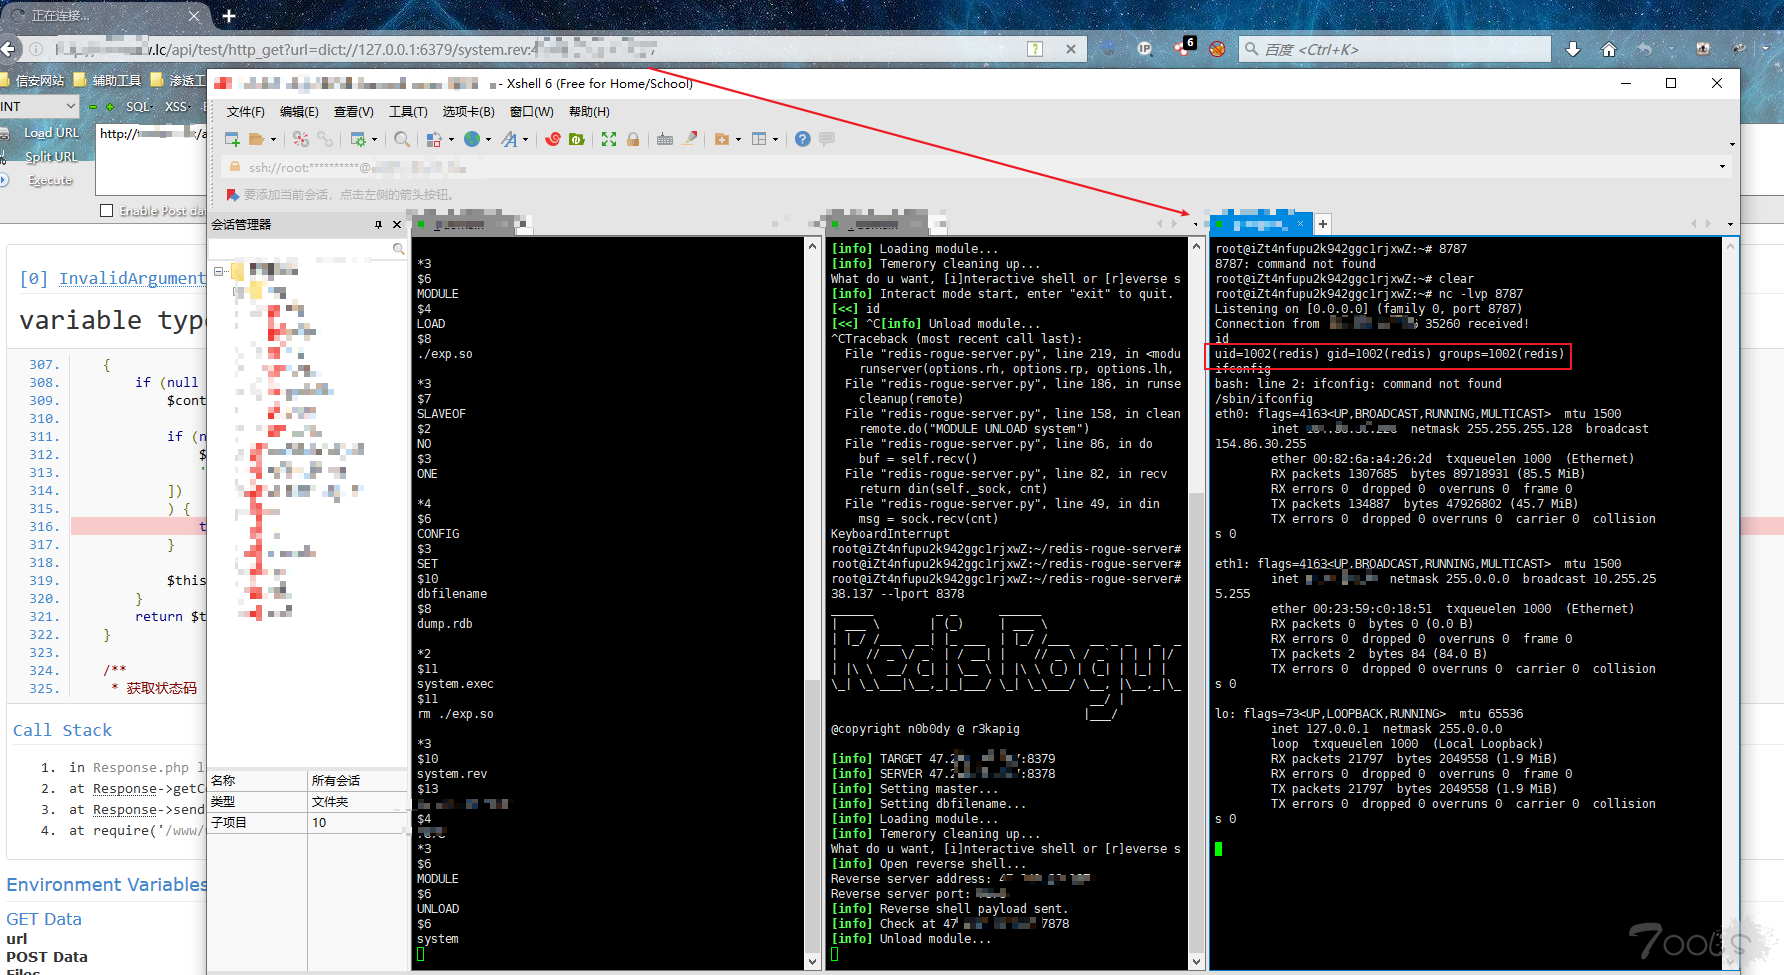1784x975 pixels.
Task: Open Xshell 工具(T) menu
Action: point(408,112)
